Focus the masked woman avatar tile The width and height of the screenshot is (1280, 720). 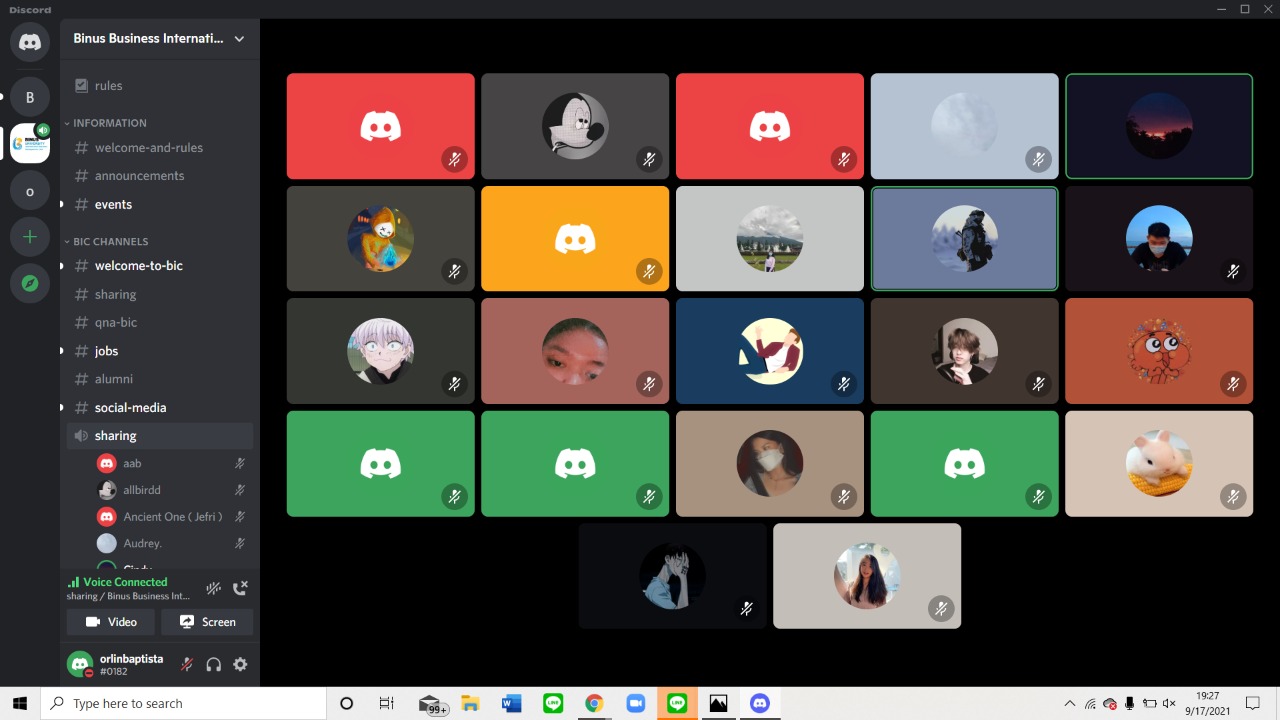[x=770, y=464]
